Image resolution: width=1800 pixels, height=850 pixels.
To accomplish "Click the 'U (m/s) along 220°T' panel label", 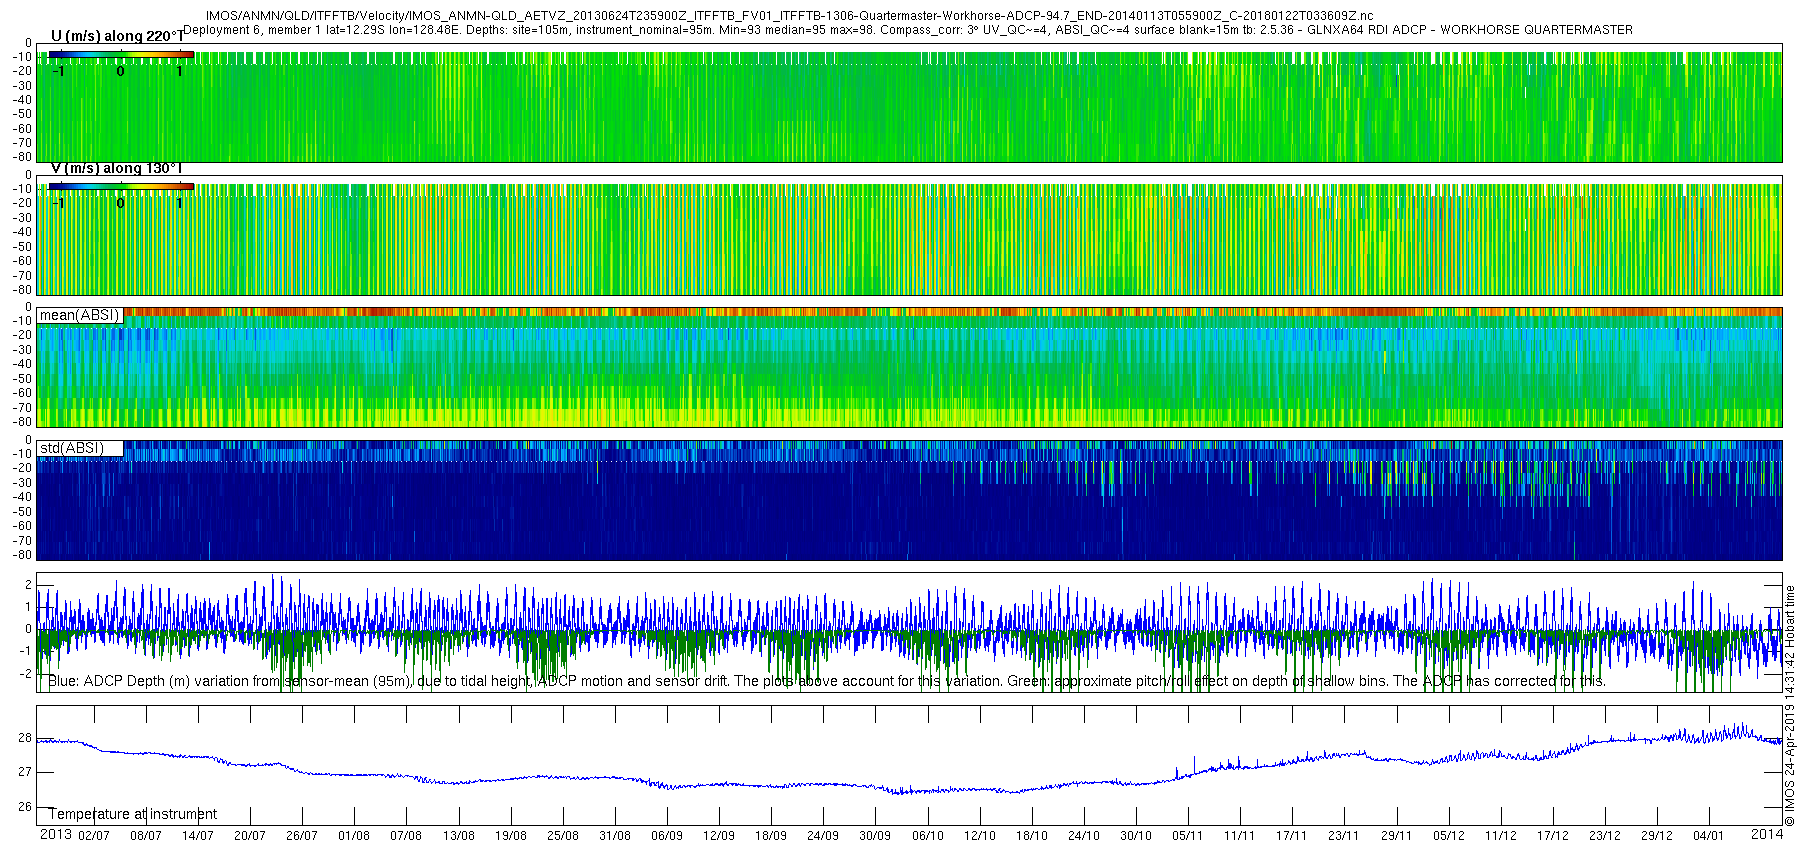I will click(117, 36).
